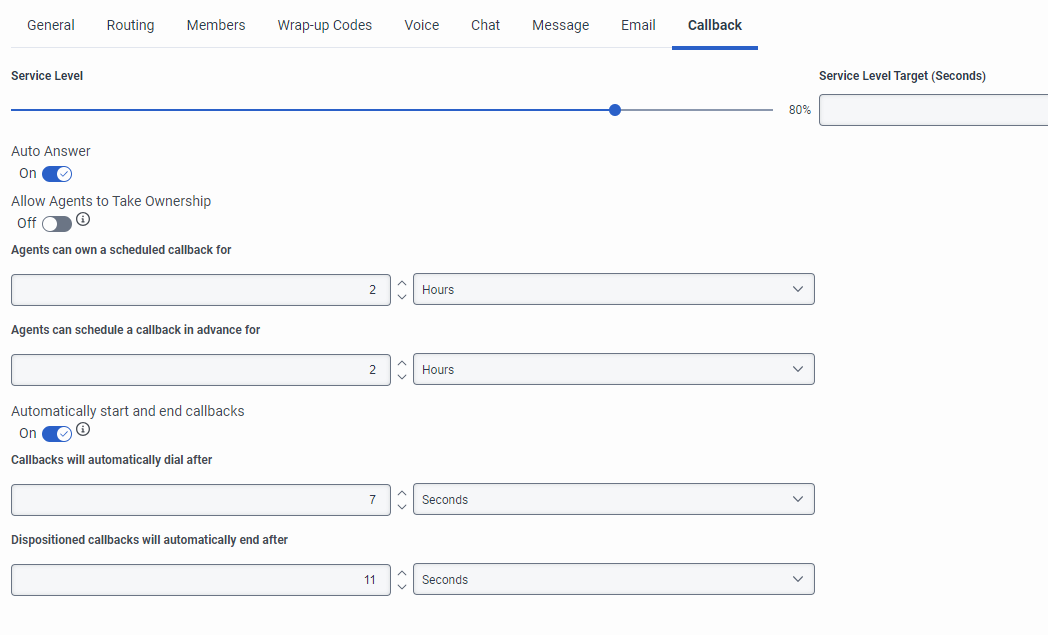Open the automatic dial Seconds unit dropdown
Screen dimensions: 1048x635
click(613, 500)
